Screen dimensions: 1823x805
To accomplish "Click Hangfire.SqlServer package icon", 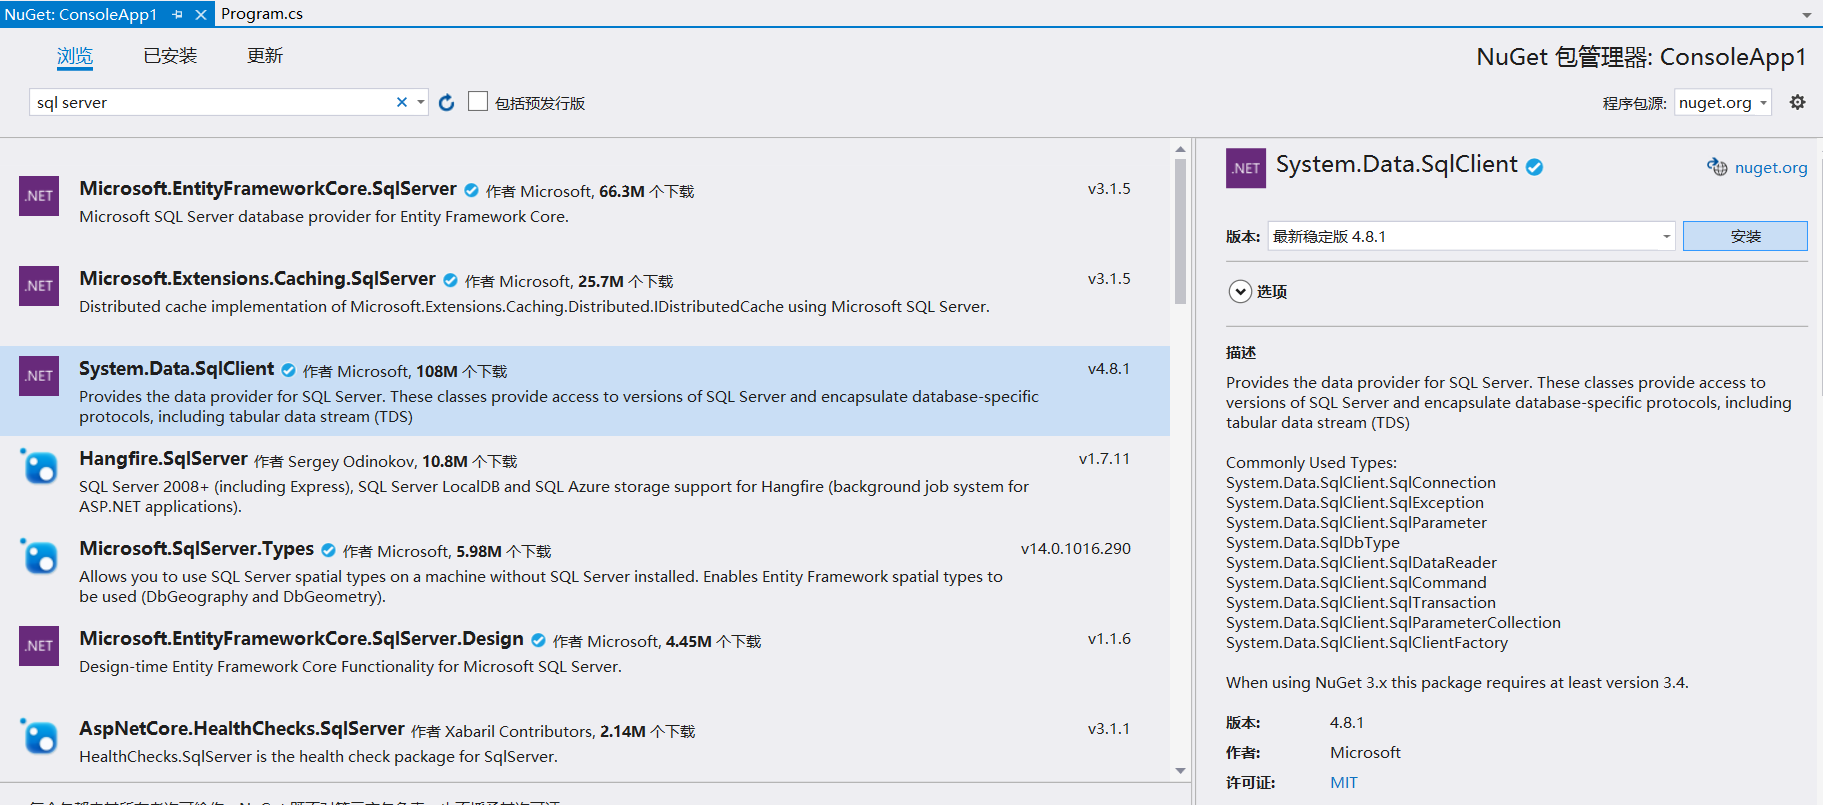I will [39, 466].
